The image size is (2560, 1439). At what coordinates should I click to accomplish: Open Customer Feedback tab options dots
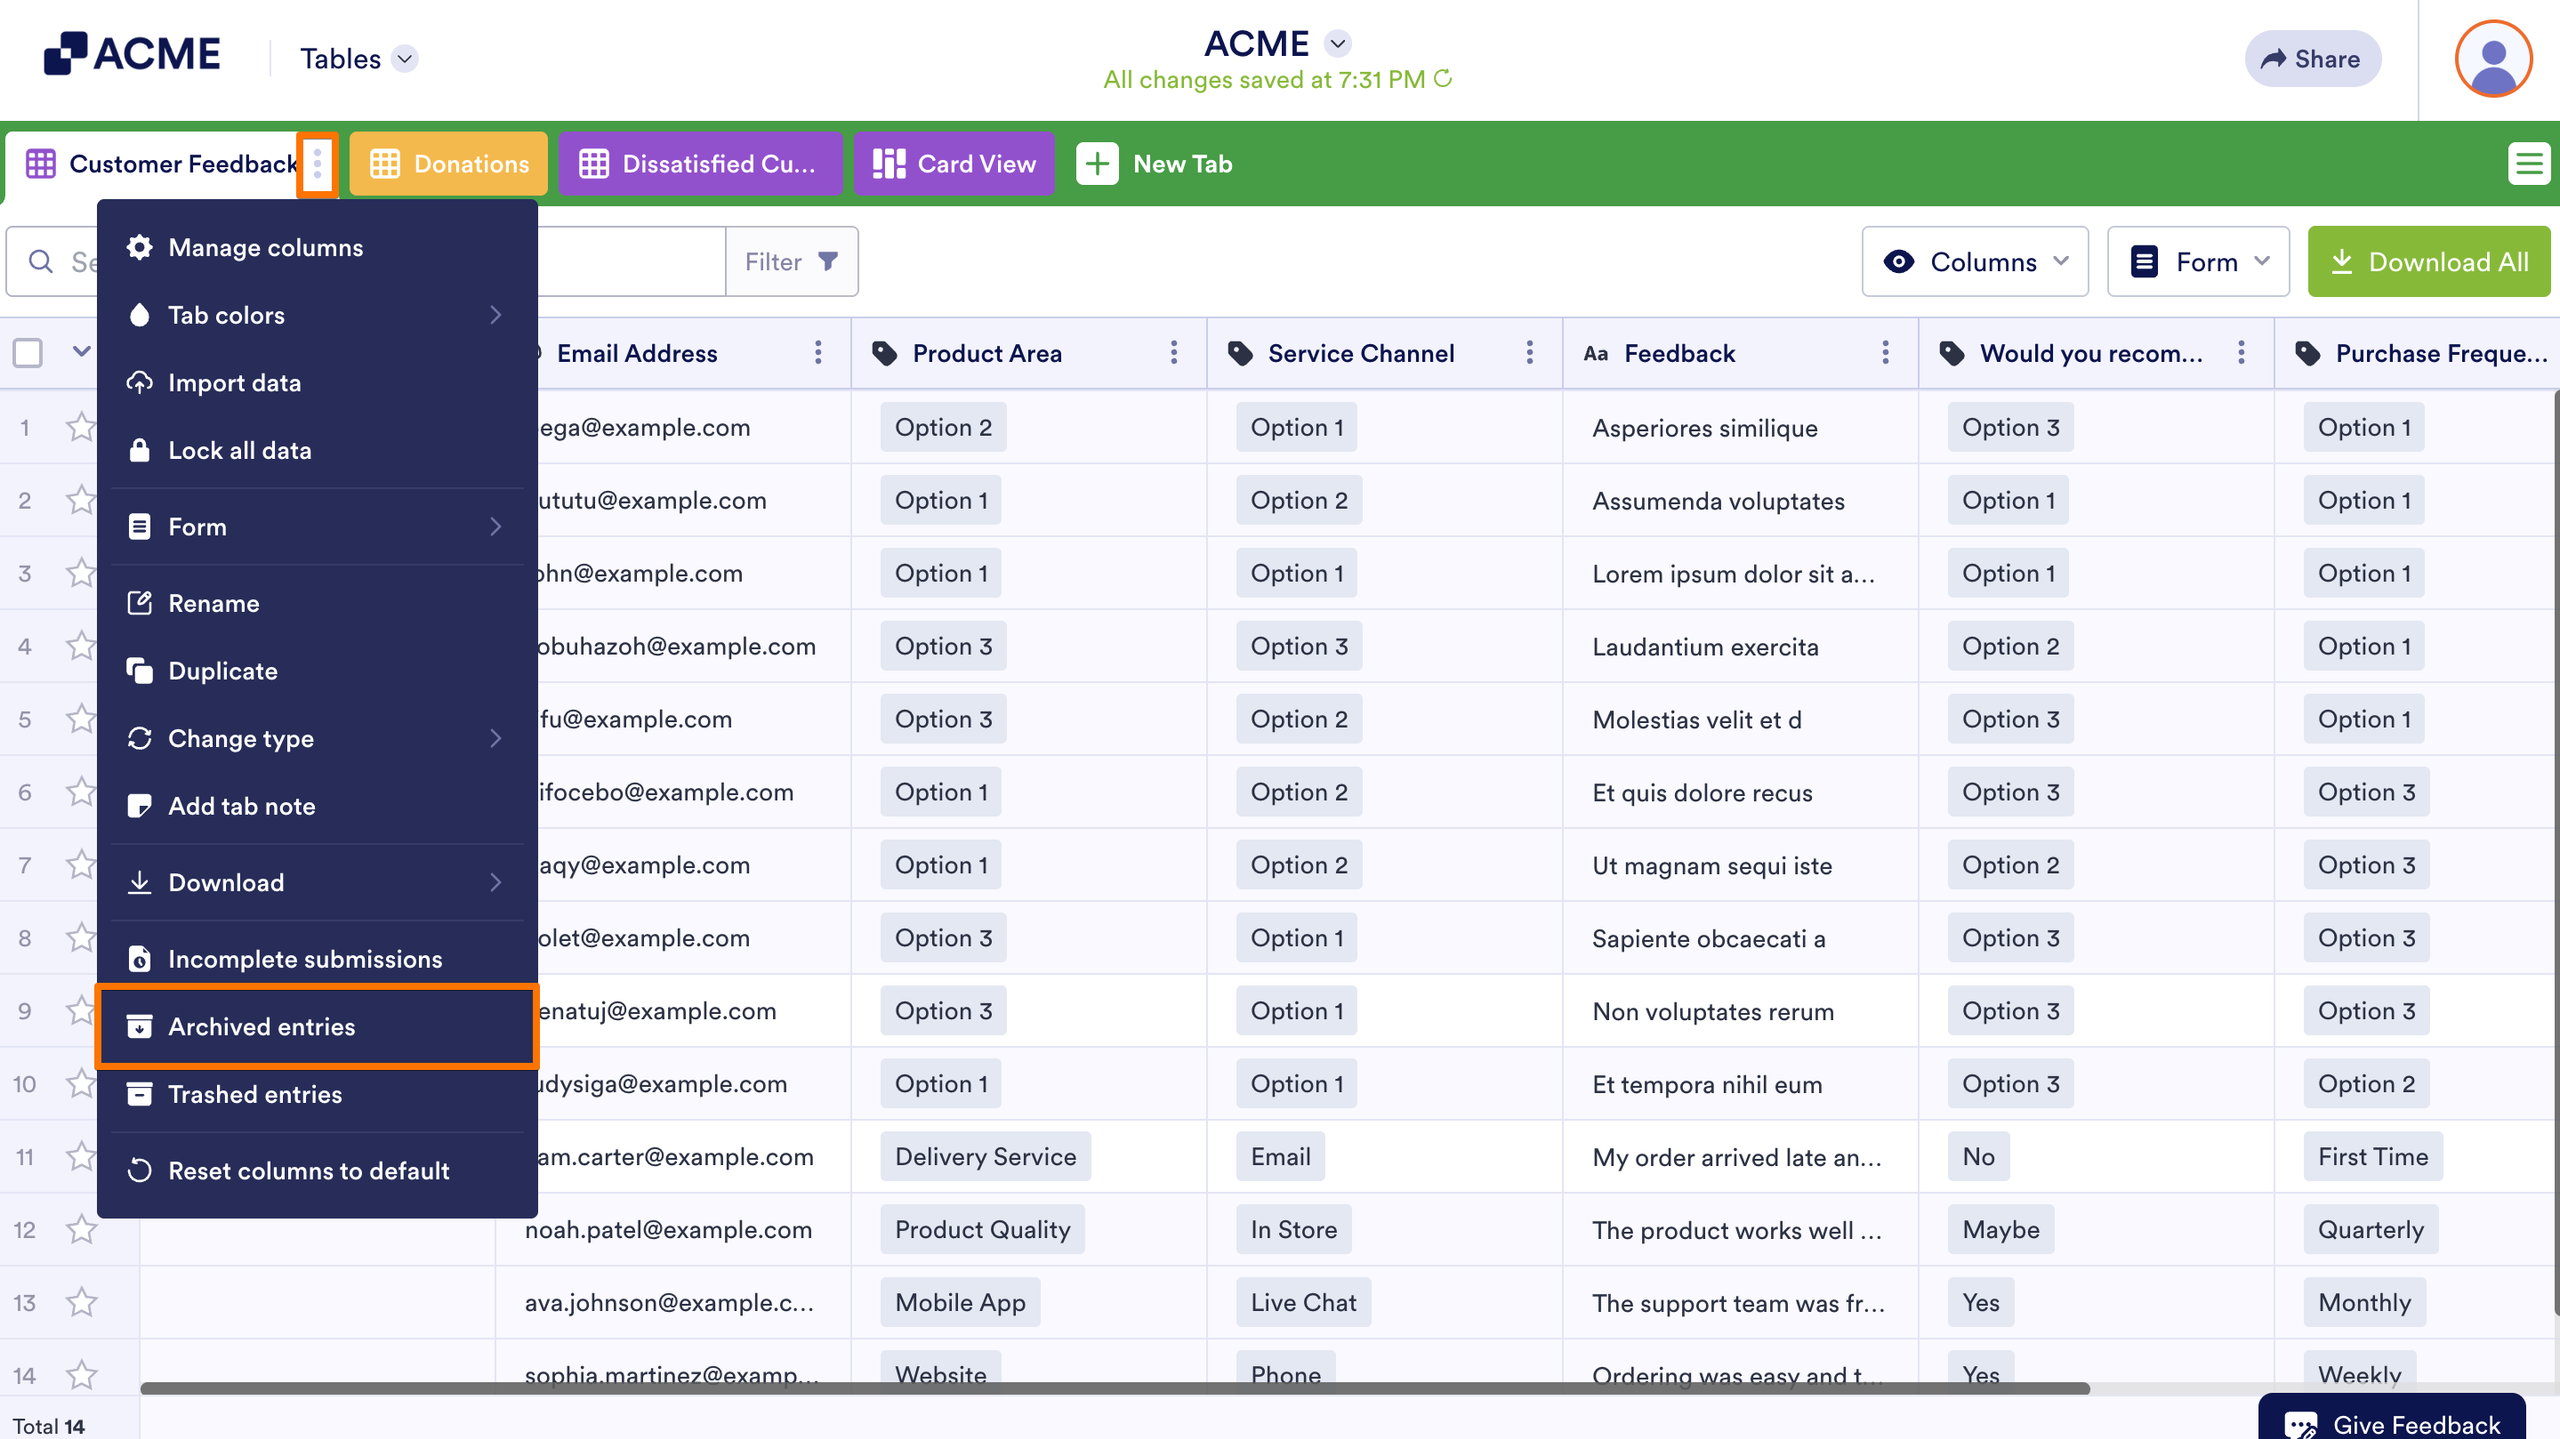(x=318, y=164)
